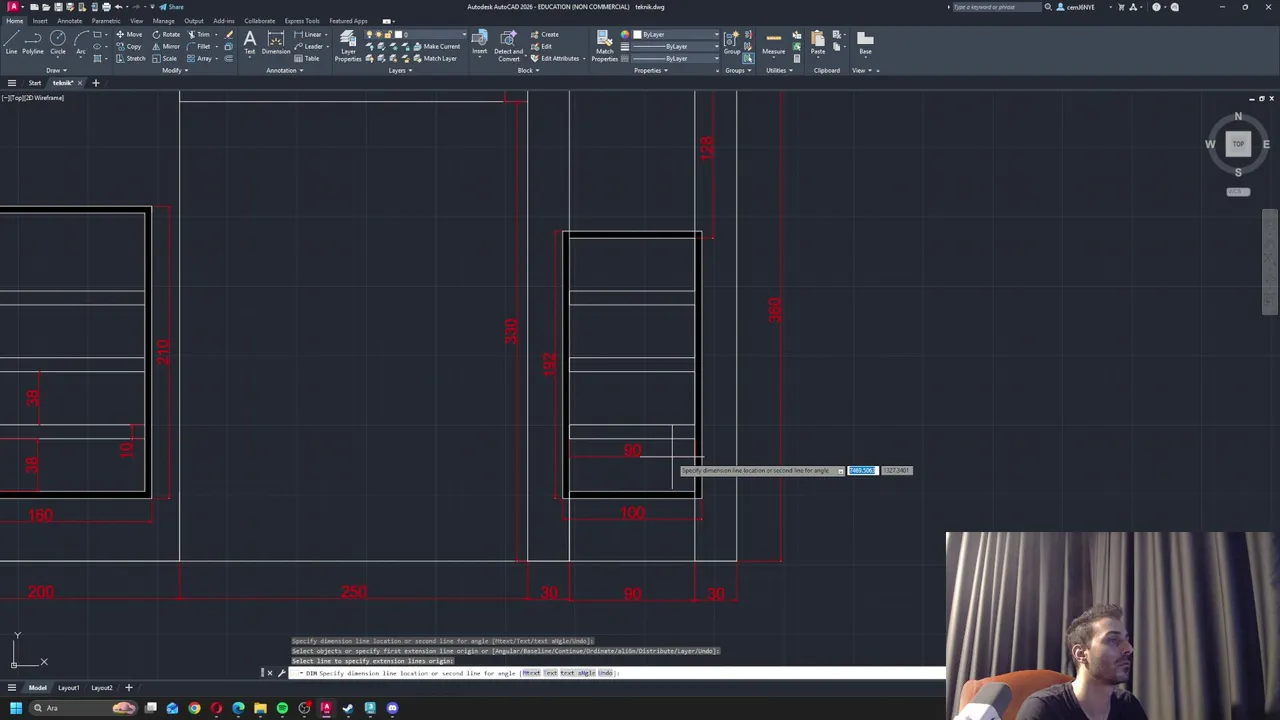Toggle group selection mode in Groups panel

click(748, 58)
